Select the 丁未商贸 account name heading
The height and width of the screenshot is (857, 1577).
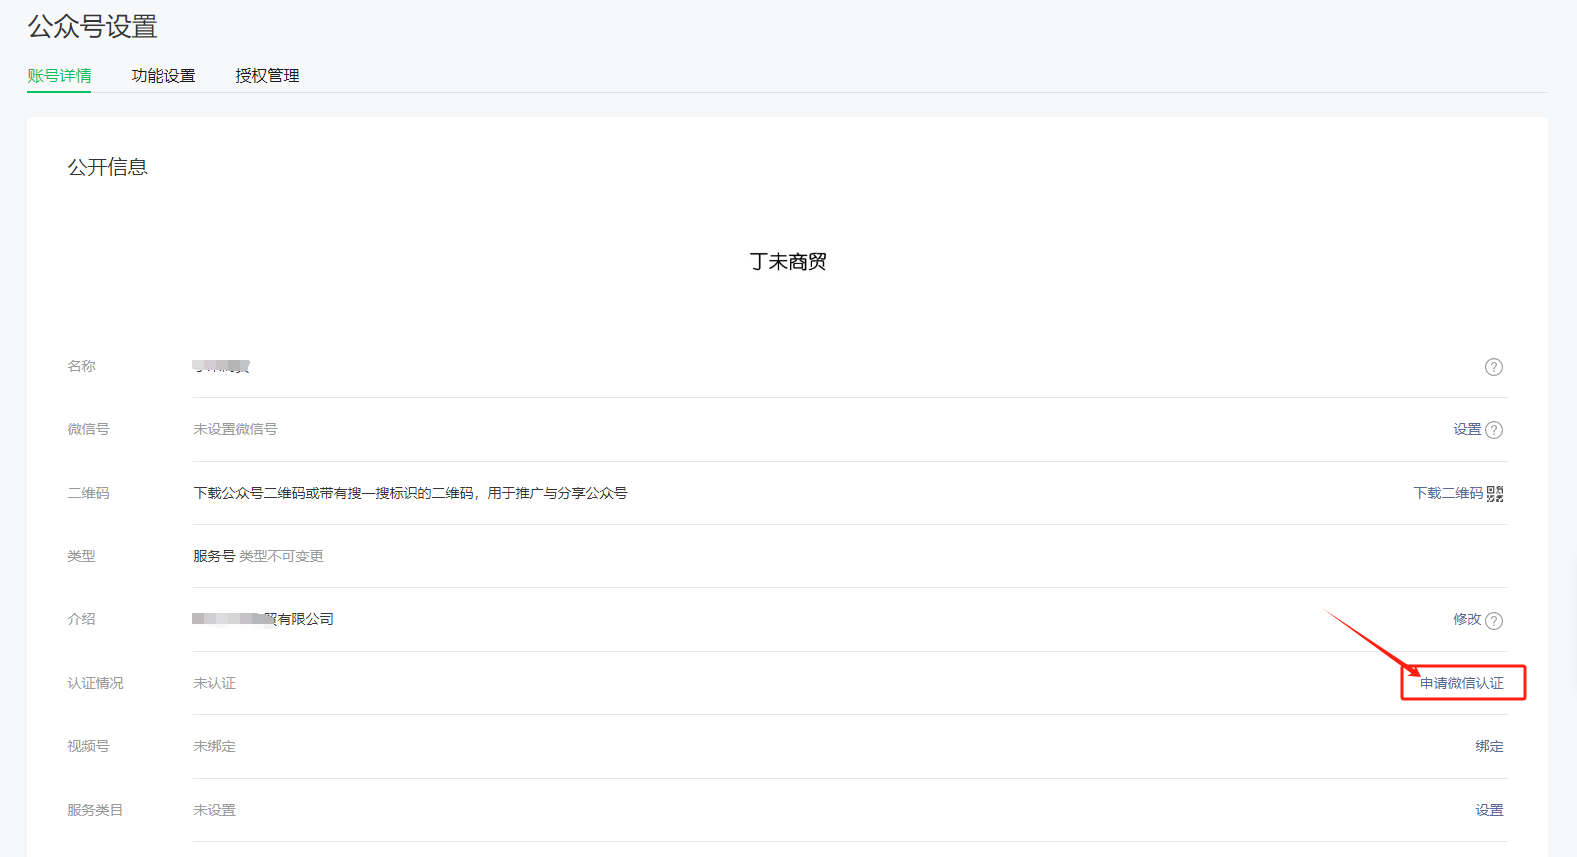click(788, 262)
